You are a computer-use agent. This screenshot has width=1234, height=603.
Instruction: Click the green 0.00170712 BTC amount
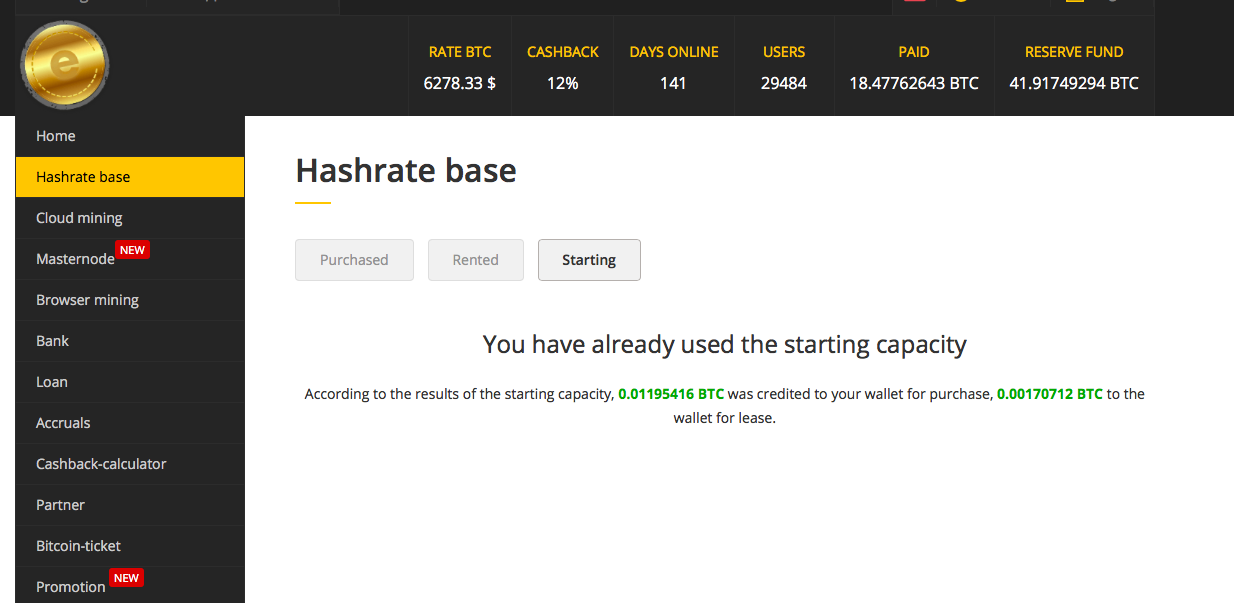click(1050, 394)
